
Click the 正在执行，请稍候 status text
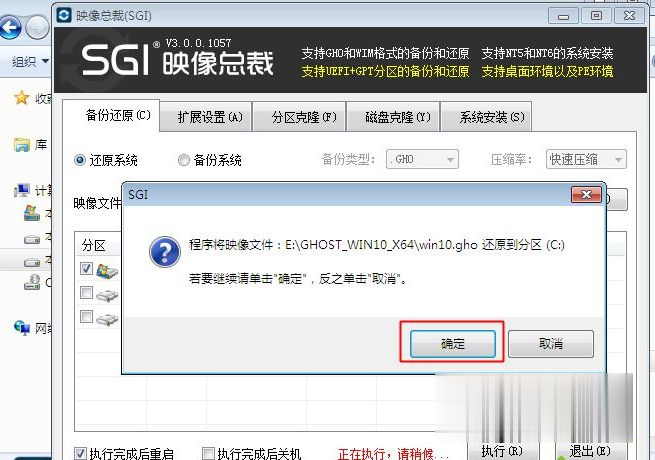[394, 454]
